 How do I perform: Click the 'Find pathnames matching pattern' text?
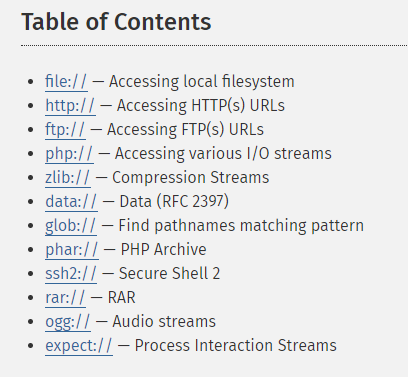(x=241, y=226)
